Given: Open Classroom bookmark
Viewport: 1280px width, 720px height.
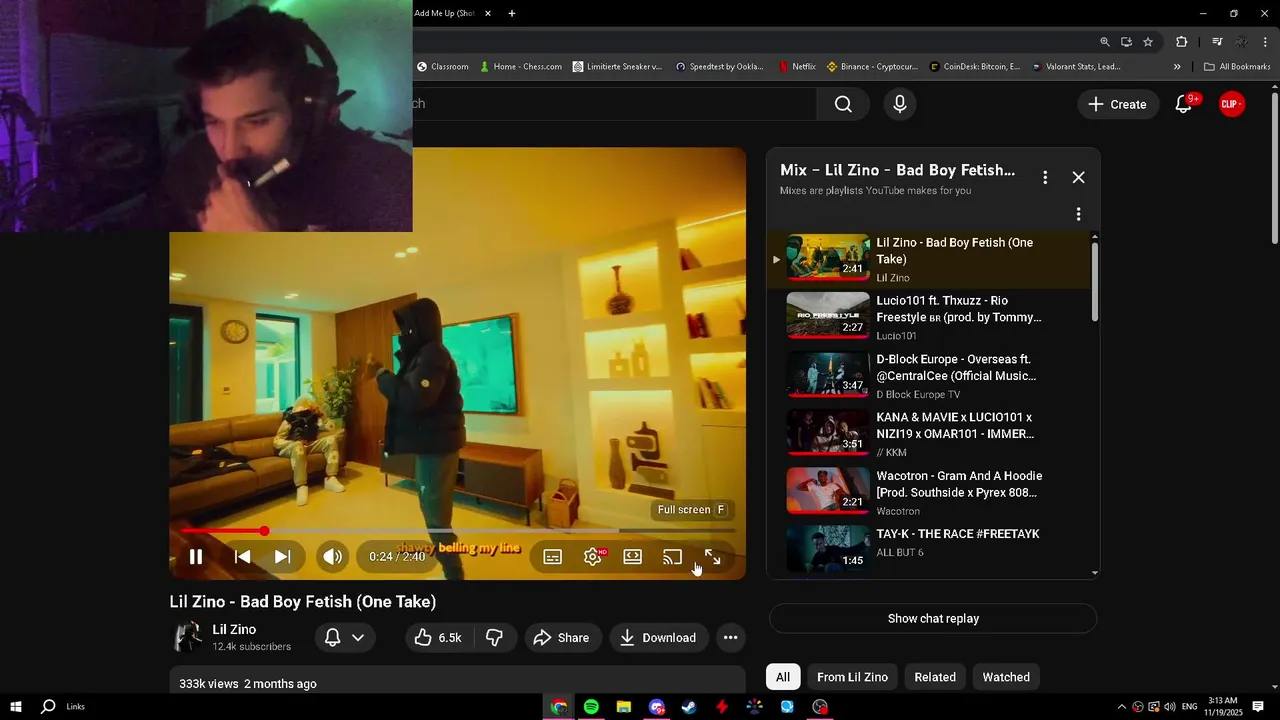Looking at the screenshot, I should point(442,67).
